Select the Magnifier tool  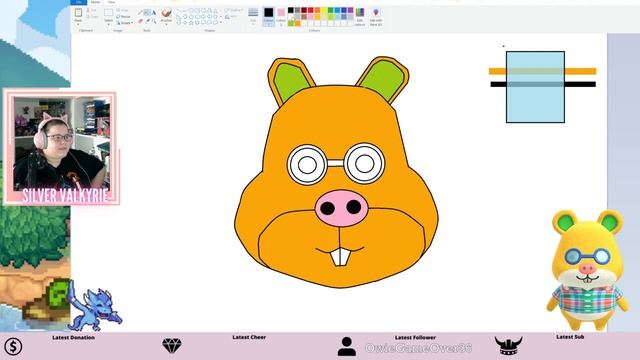pyautogui.click(x=154, y=21)
